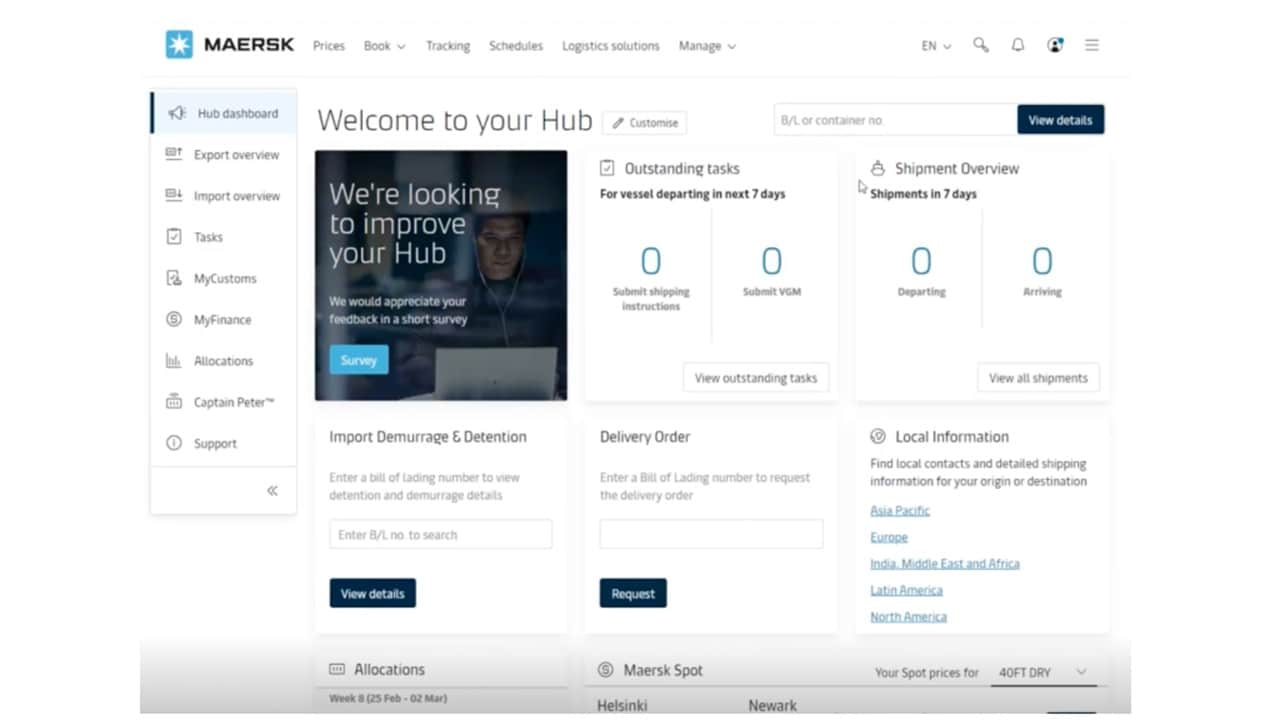The width and height of the screenshot is (1280, 720).
Task: Click the MyCustoms sidebar icon
Action: 174,278
